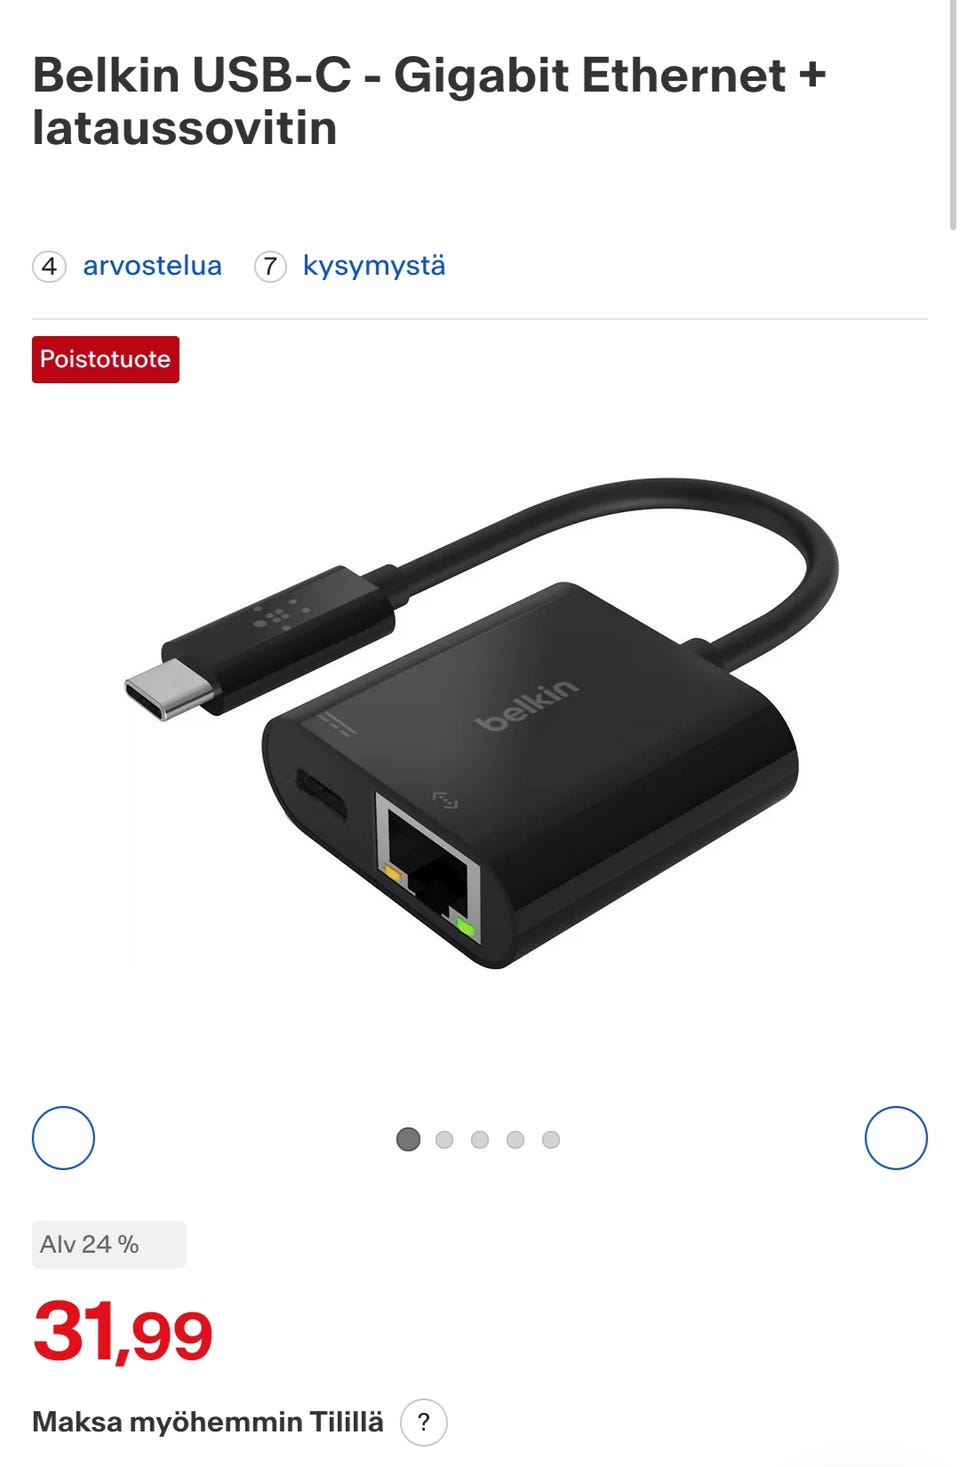Select the first image carousel dot
Screen dimensions: 960x1467
408,1139
